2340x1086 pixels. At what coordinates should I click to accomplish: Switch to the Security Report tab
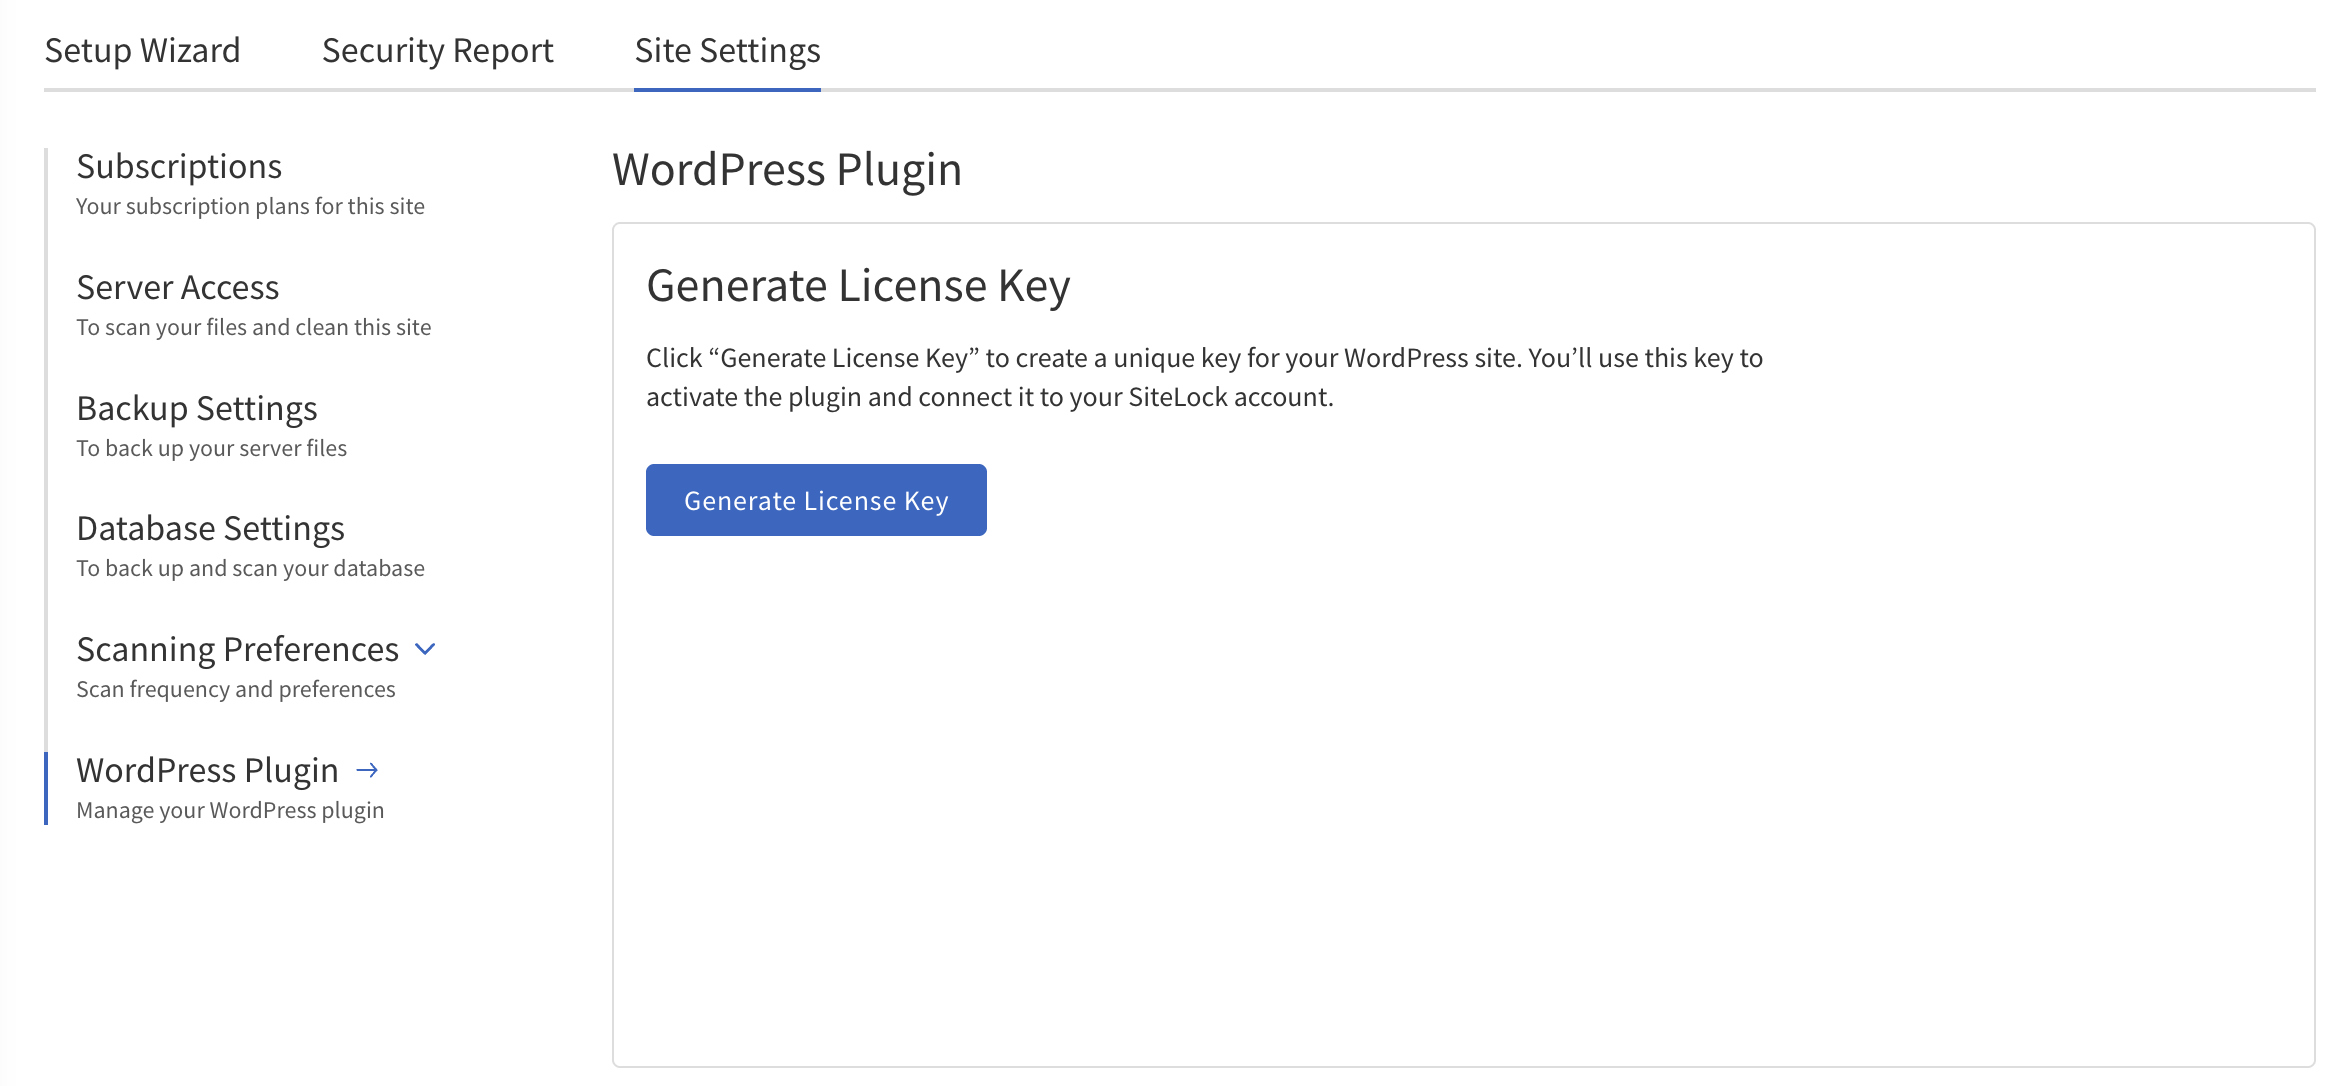click(x=436, y=50)
